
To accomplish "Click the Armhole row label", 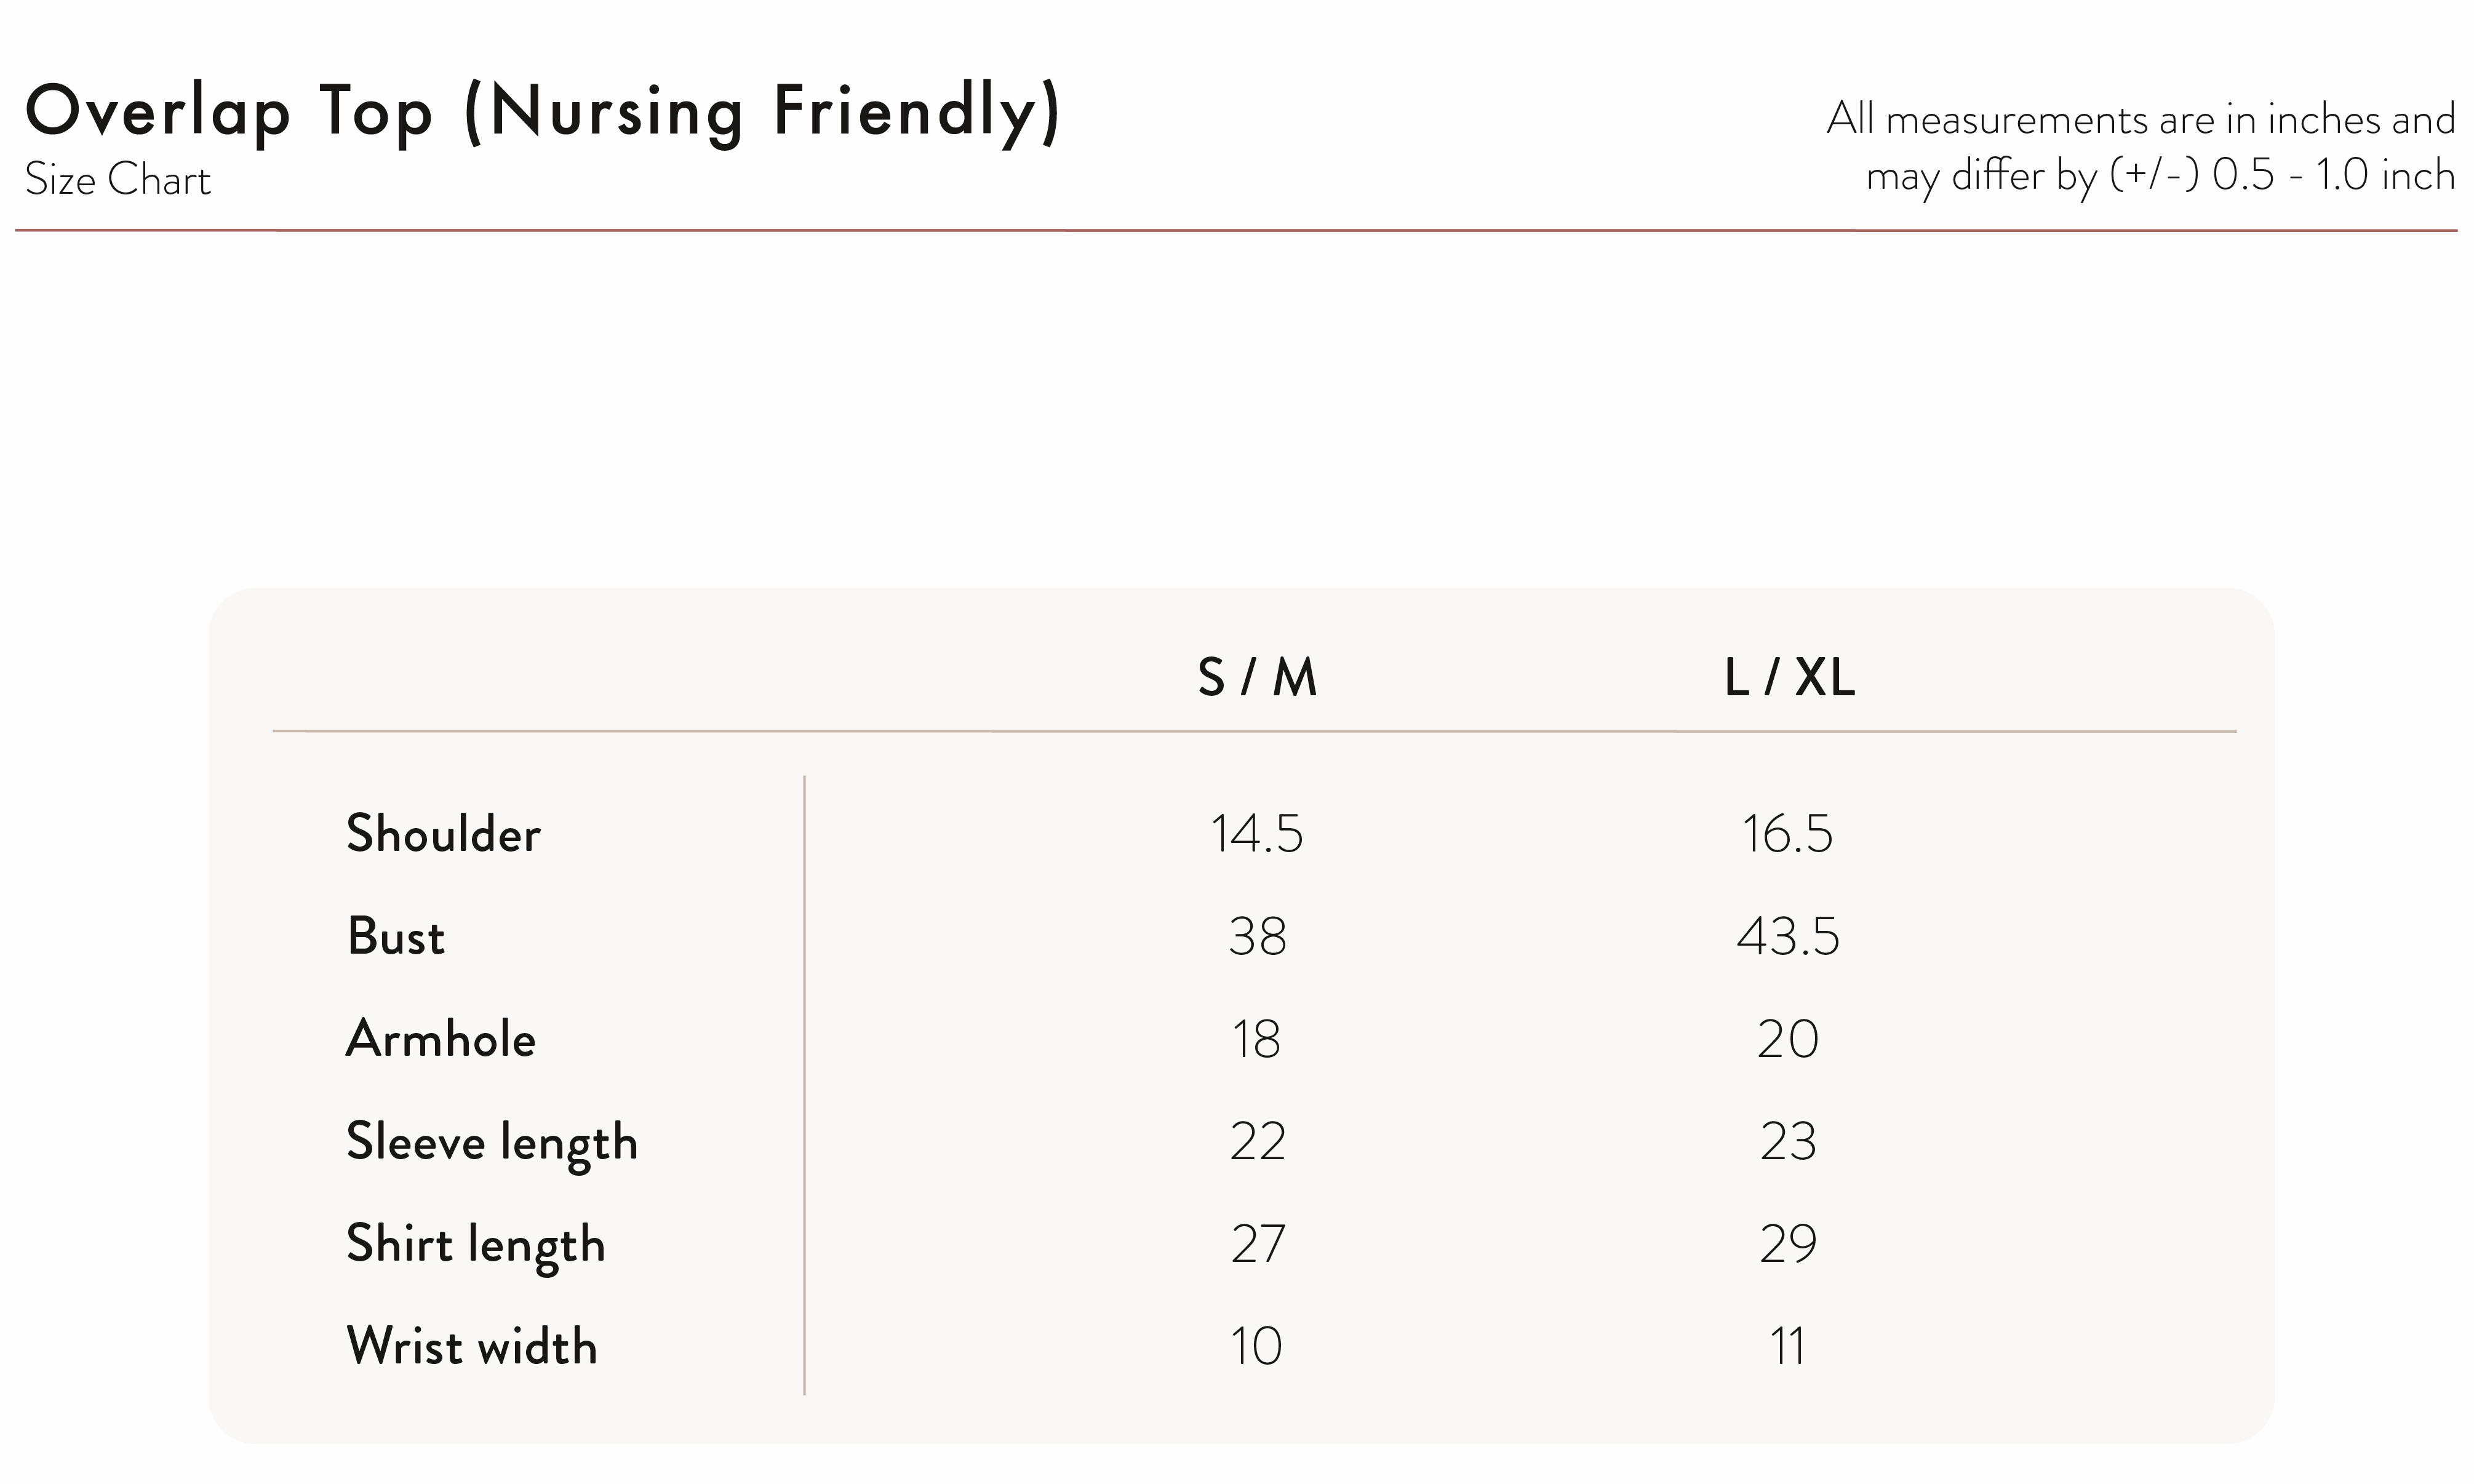I will point(441,1038).
